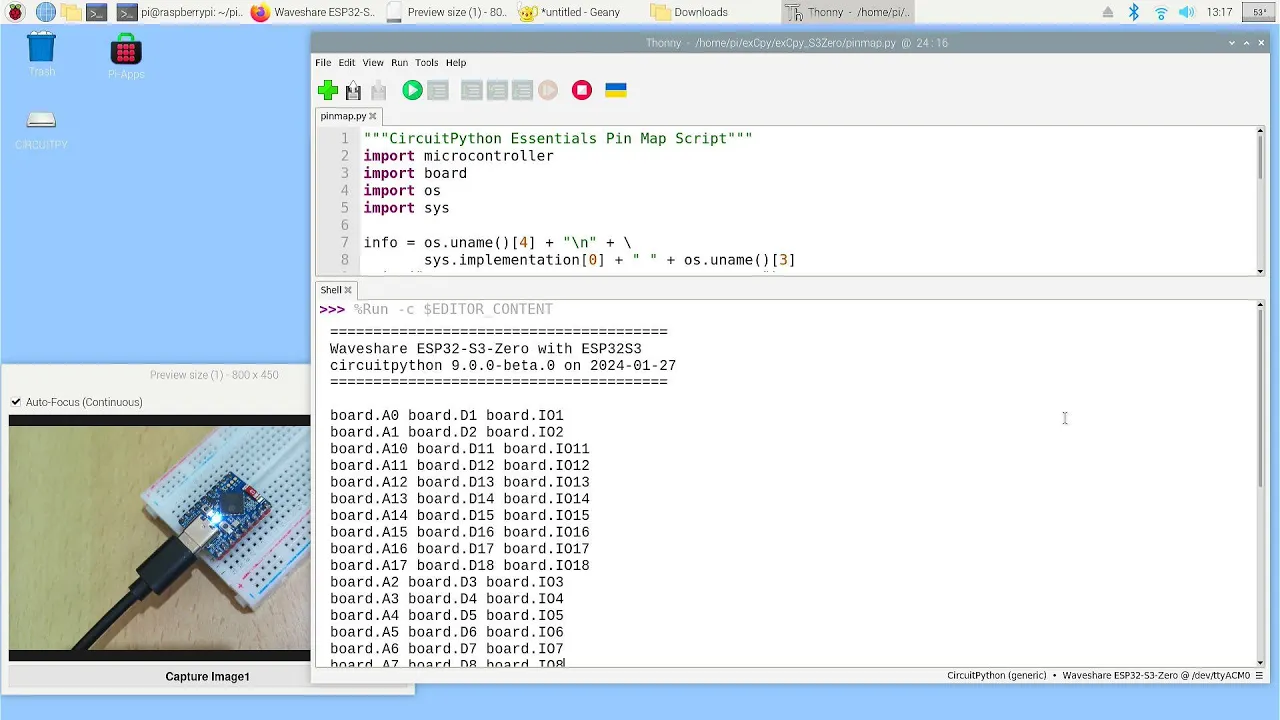Open the Help menu in Thonny
Image resolution: width=1280 pixels, height=720 pixels.
point(456,62)
